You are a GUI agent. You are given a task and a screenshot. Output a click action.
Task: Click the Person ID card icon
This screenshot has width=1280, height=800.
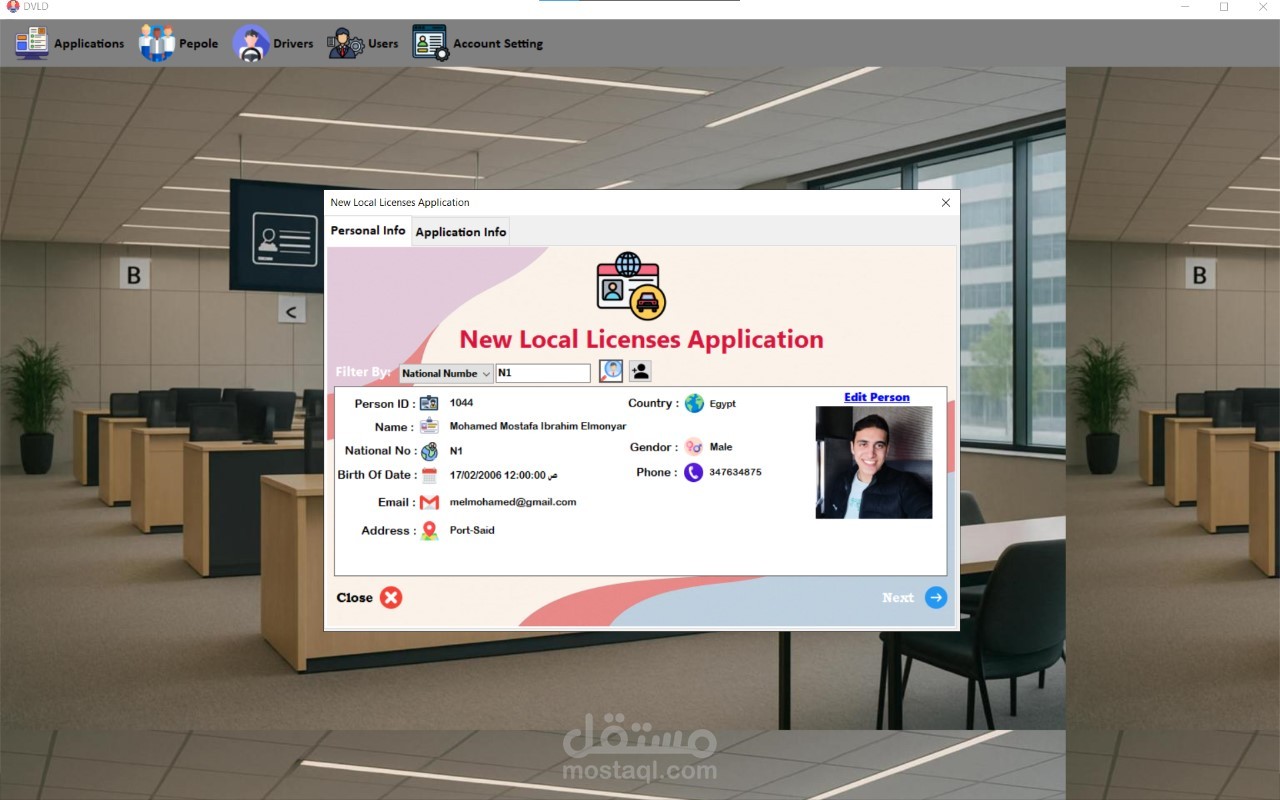tap(429, 403)
